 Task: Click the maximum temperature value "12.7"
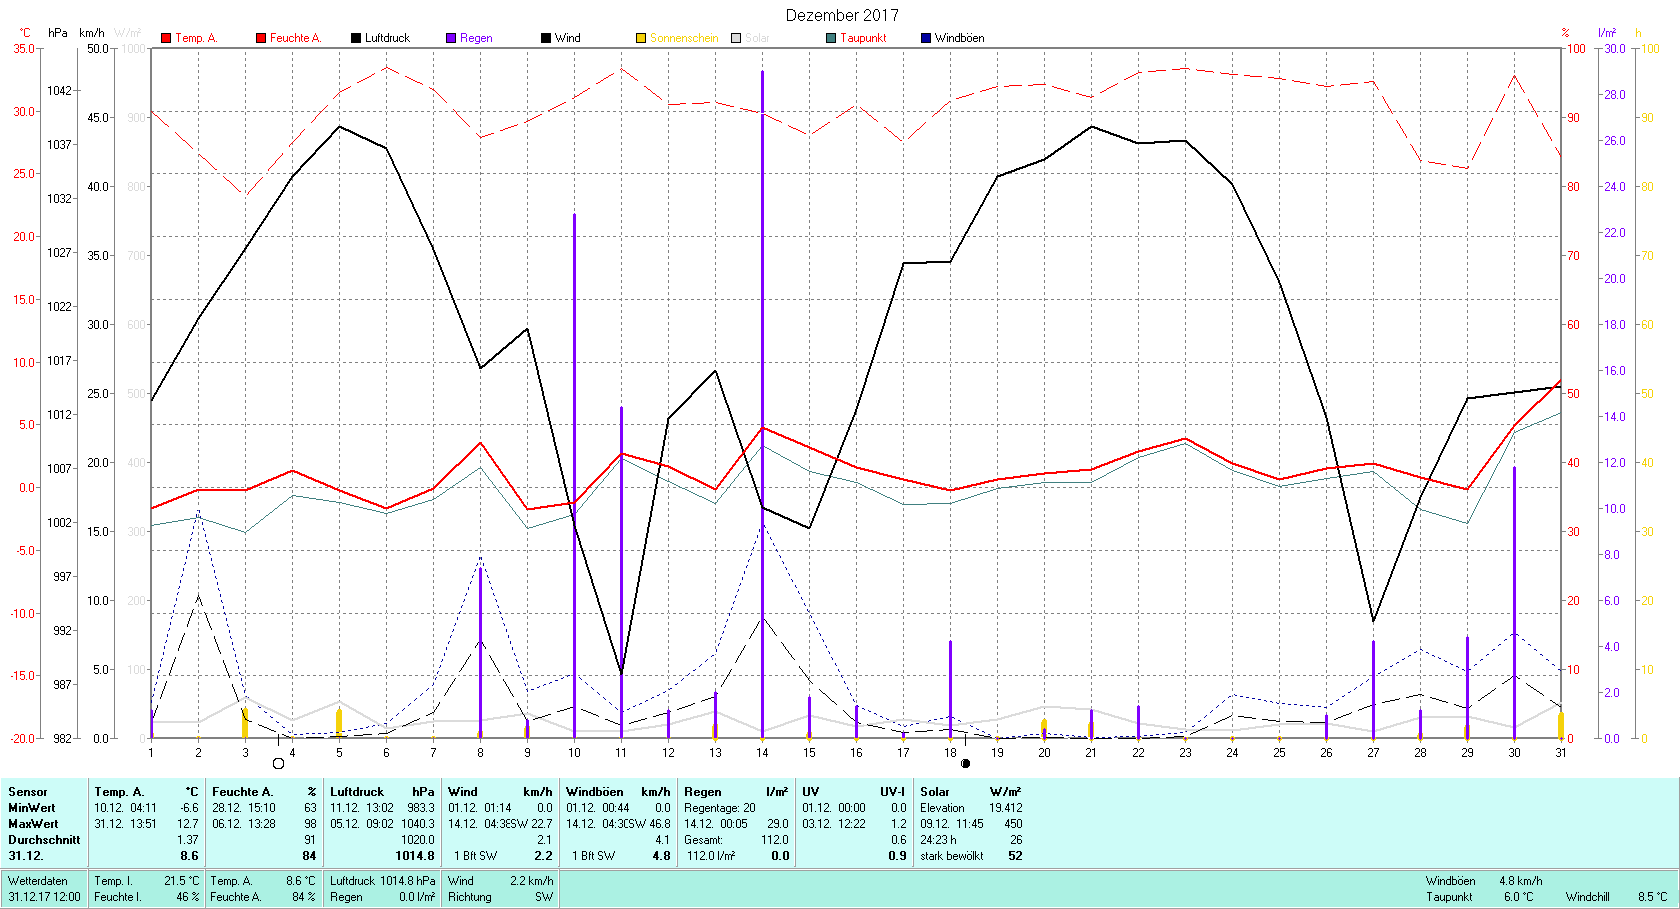(x=189, y=824)
